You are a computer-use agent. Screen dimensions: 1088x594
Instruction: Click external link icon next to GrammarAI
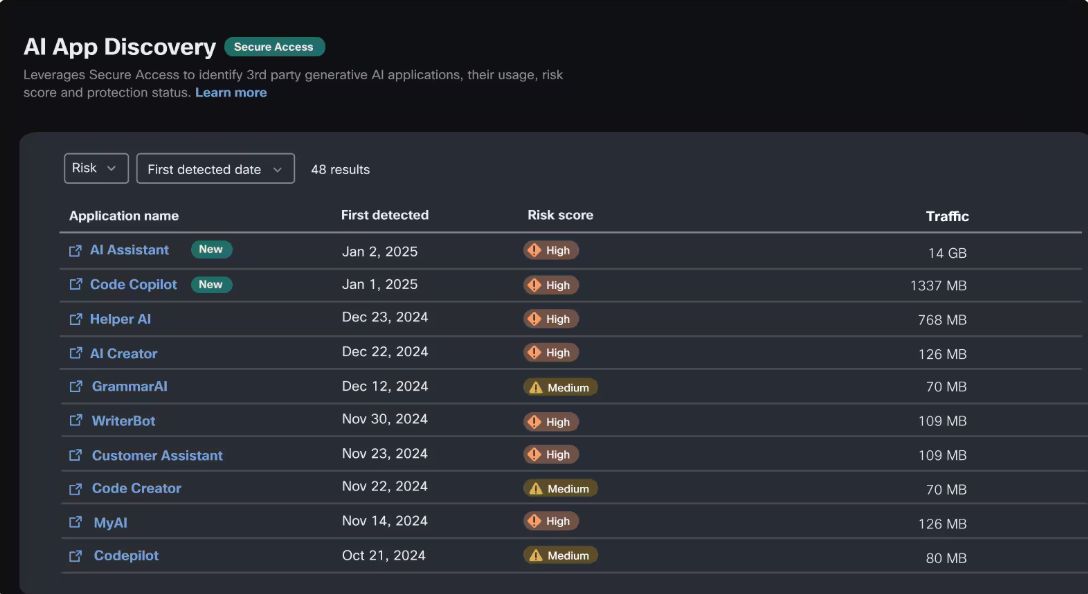click(x=75, y=386)
